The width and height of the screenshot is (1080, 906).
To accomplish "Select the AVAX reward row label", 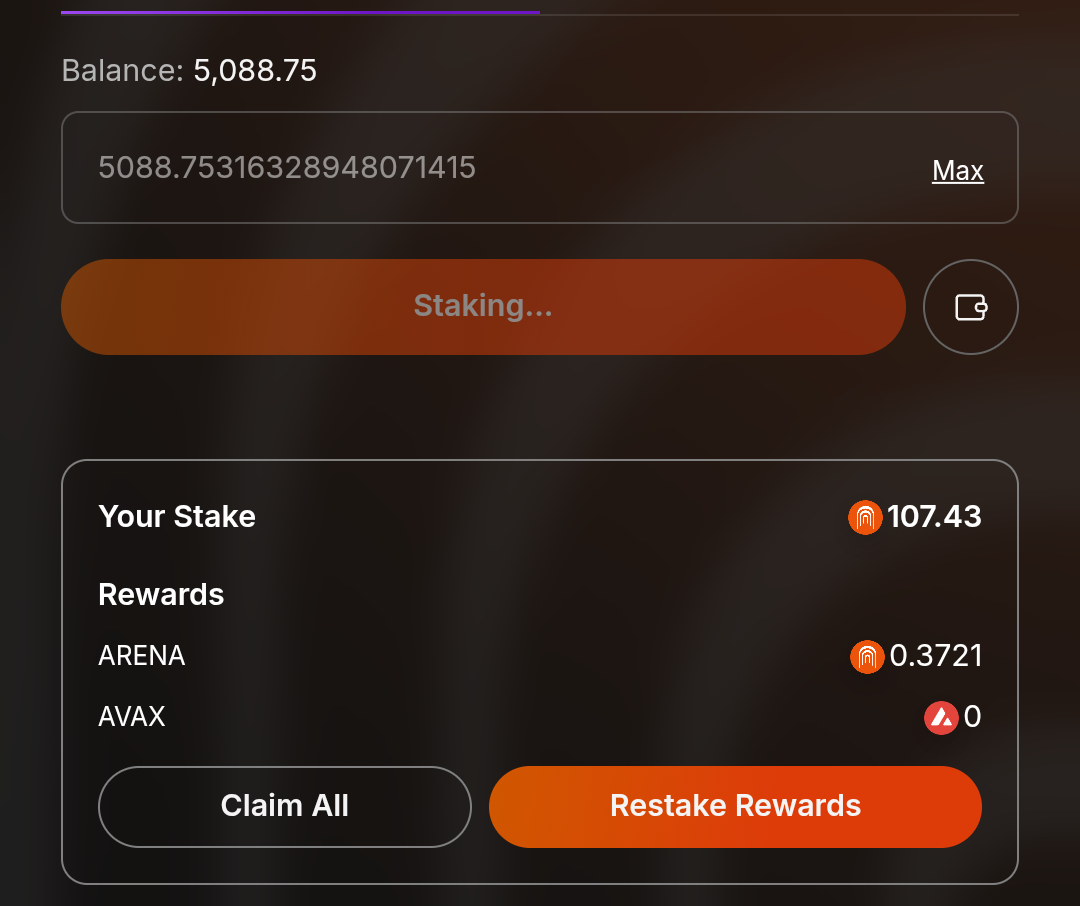I will click(132, 717).
